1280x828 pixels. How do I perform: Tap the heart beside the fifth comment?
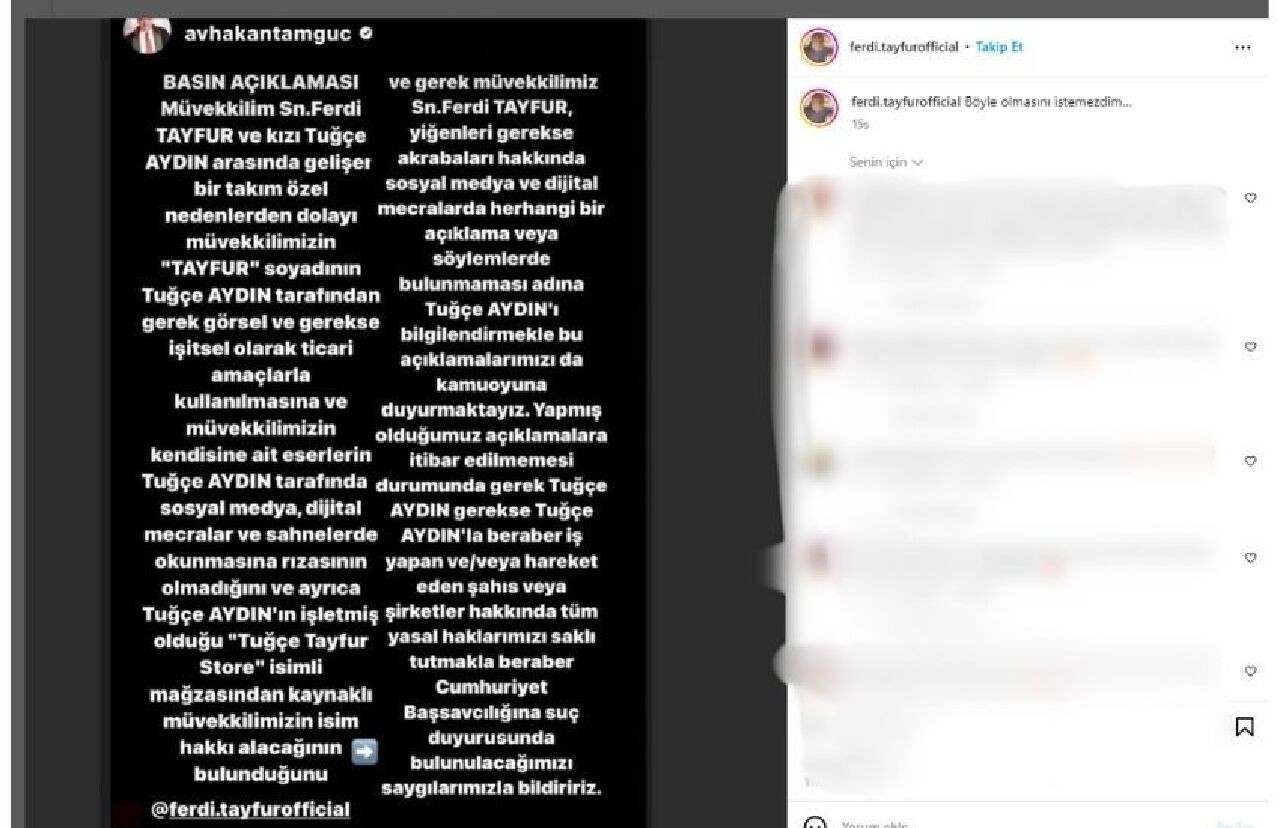point(1250,671)
